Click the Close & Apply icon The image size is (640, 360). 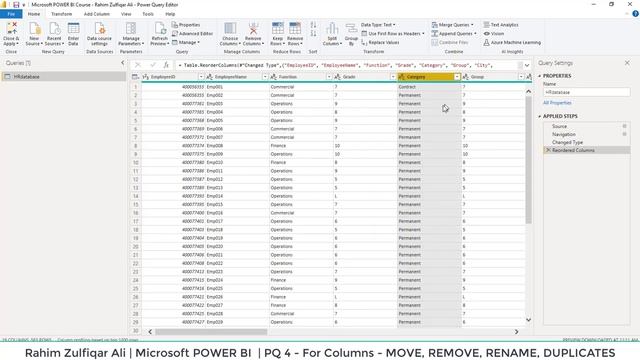click(11, 28)
